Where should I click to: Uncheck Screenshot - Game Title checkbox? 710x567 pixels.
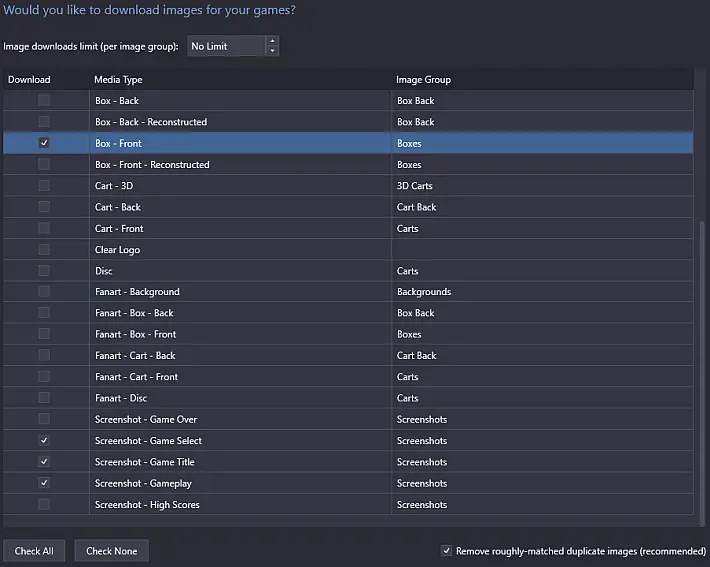coord(44,461)
